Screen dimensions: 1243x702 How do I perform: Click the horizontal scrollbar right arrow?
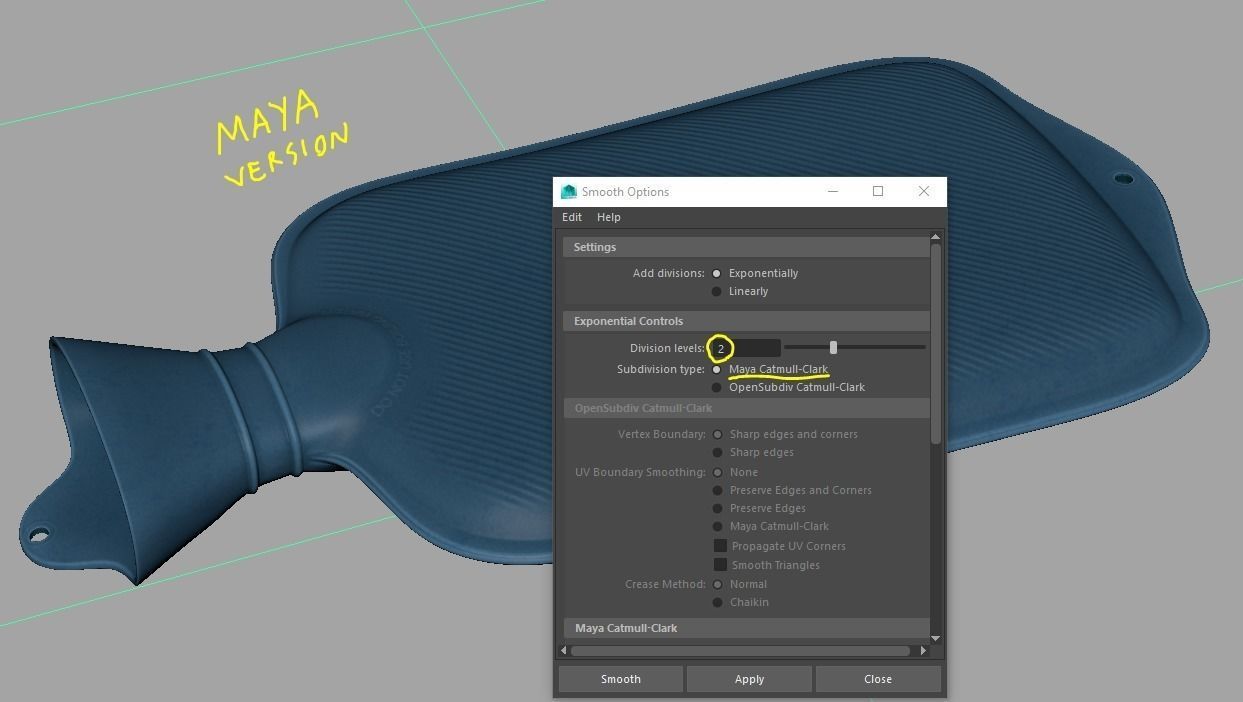click(923, 651)
